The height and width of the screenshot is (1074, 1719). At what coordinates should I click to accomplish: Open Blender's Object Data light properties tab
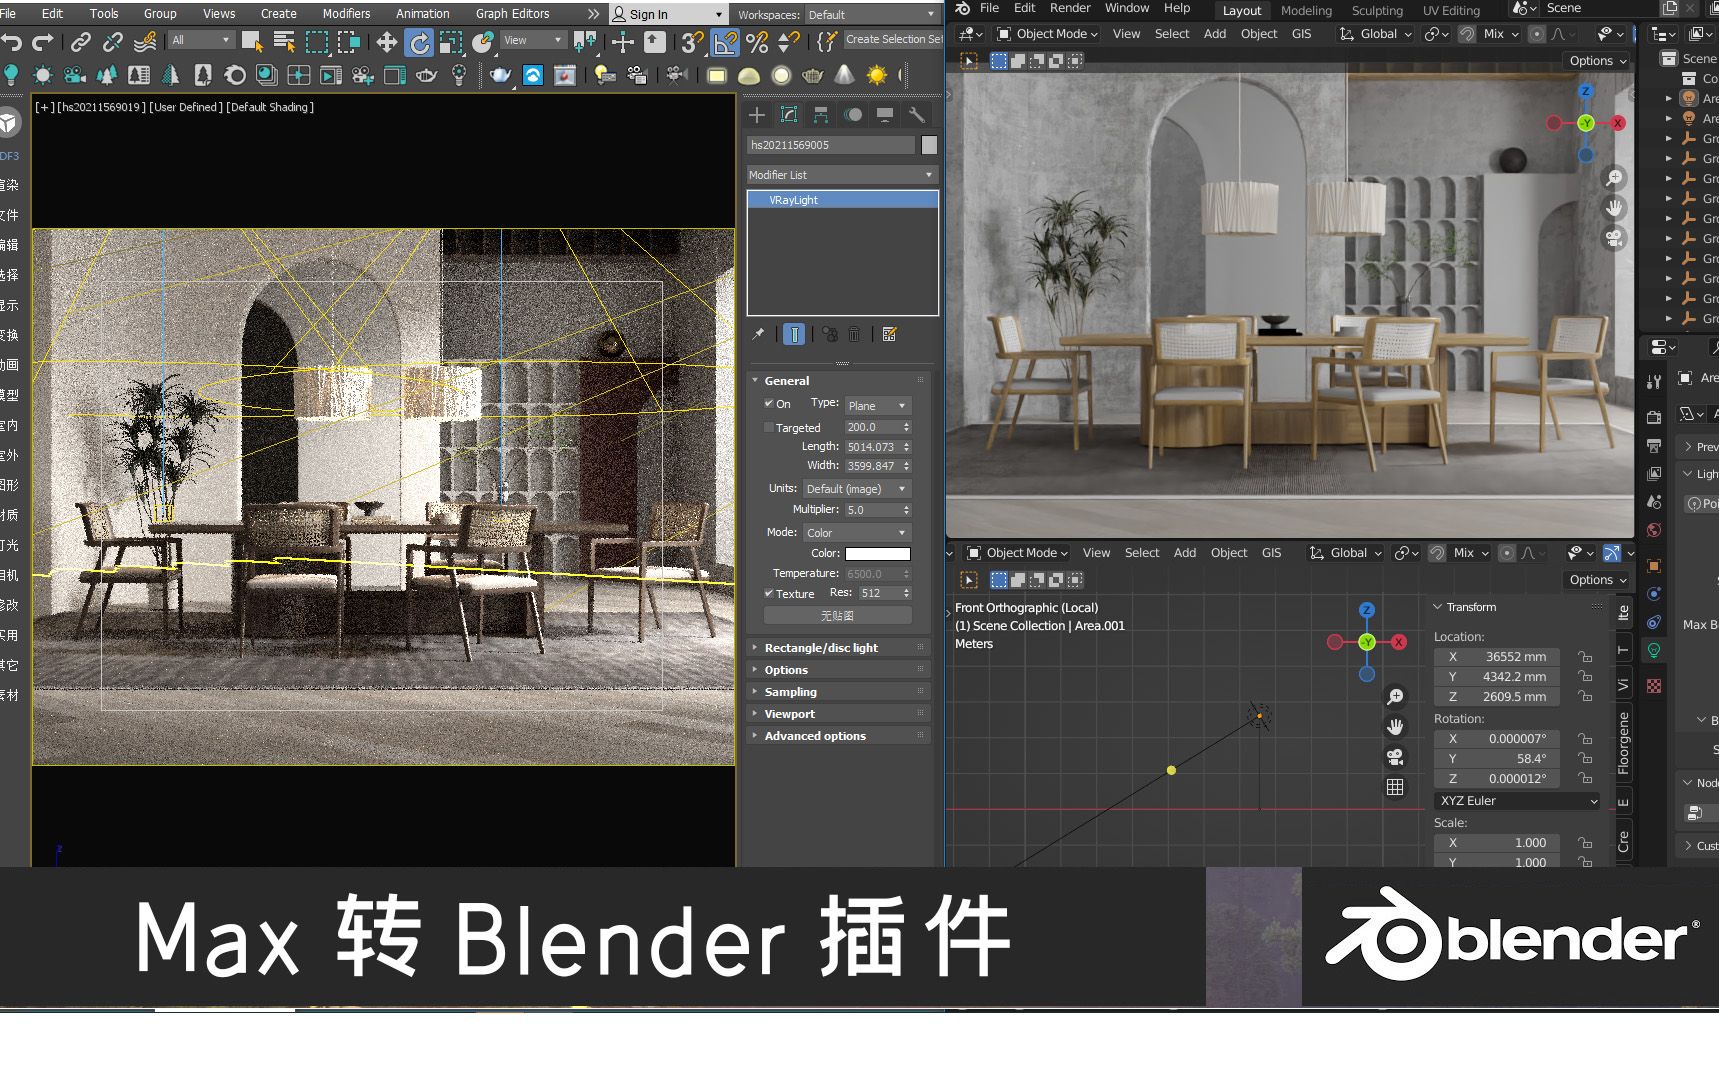pos(1654,650)
